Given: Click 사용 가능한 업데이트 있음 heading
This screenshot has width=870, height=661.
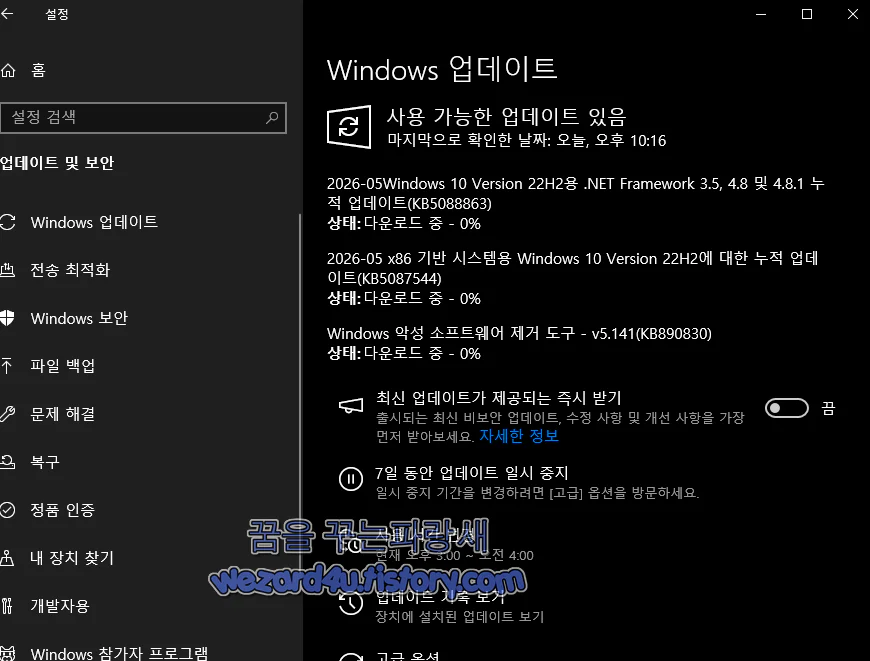Looking at the screenshot, I should pos(507,117).
